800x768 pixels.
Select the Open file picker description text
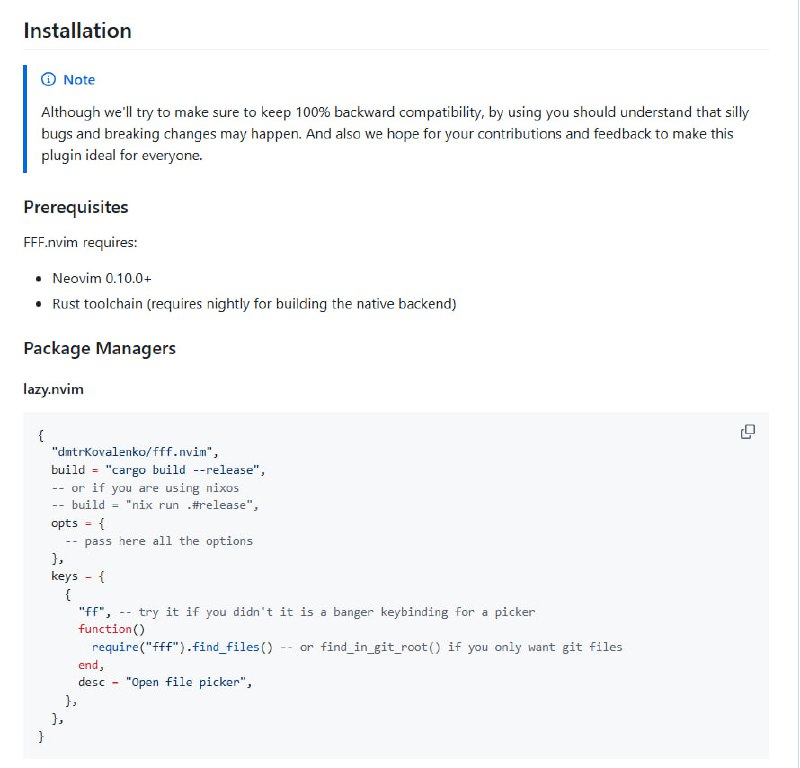coord(188,683)
